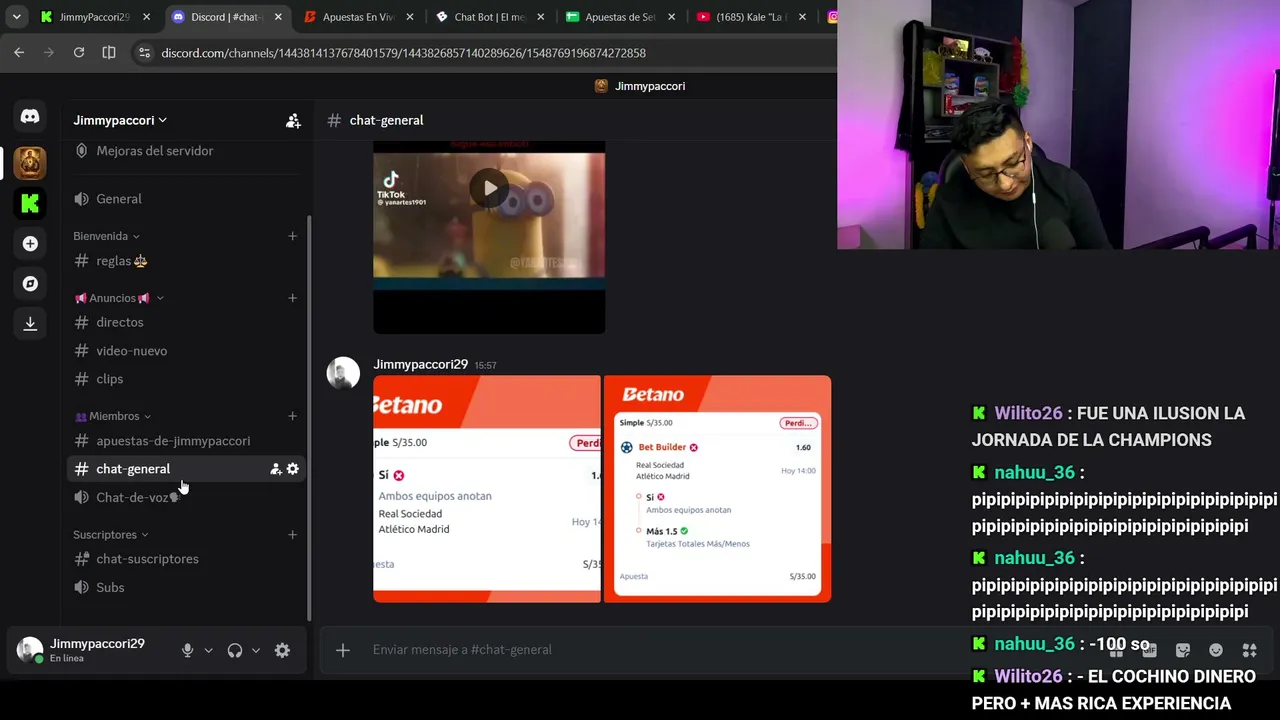The width and height of the screenshot is (1280, 720).
Task: Switch to YouTube Kale browser tab
Action: pyautogui.click(x=750, y=17)
